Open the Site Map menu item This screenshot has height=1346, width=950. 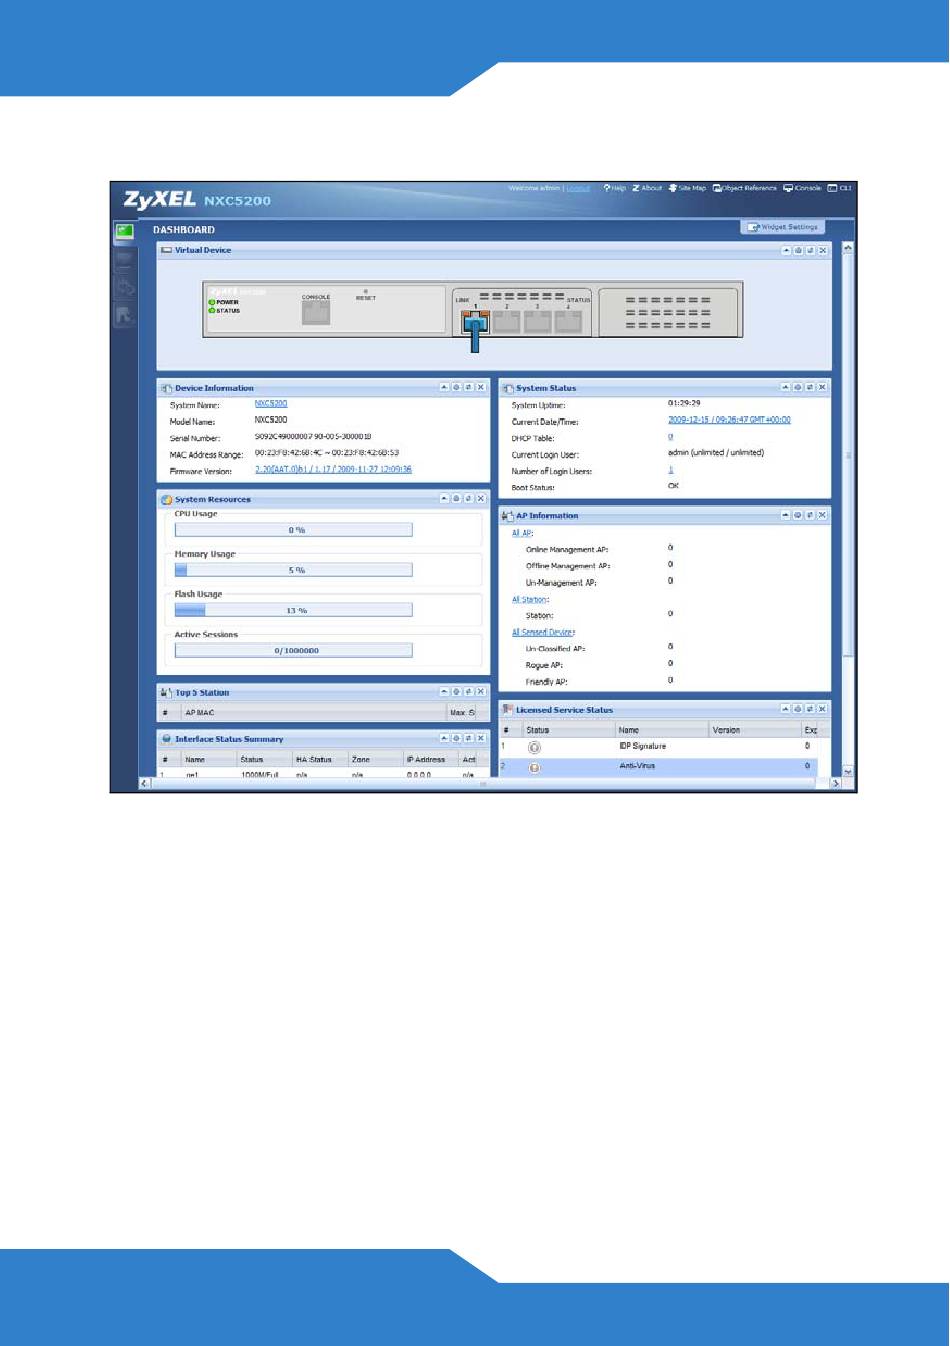(687, 188)
